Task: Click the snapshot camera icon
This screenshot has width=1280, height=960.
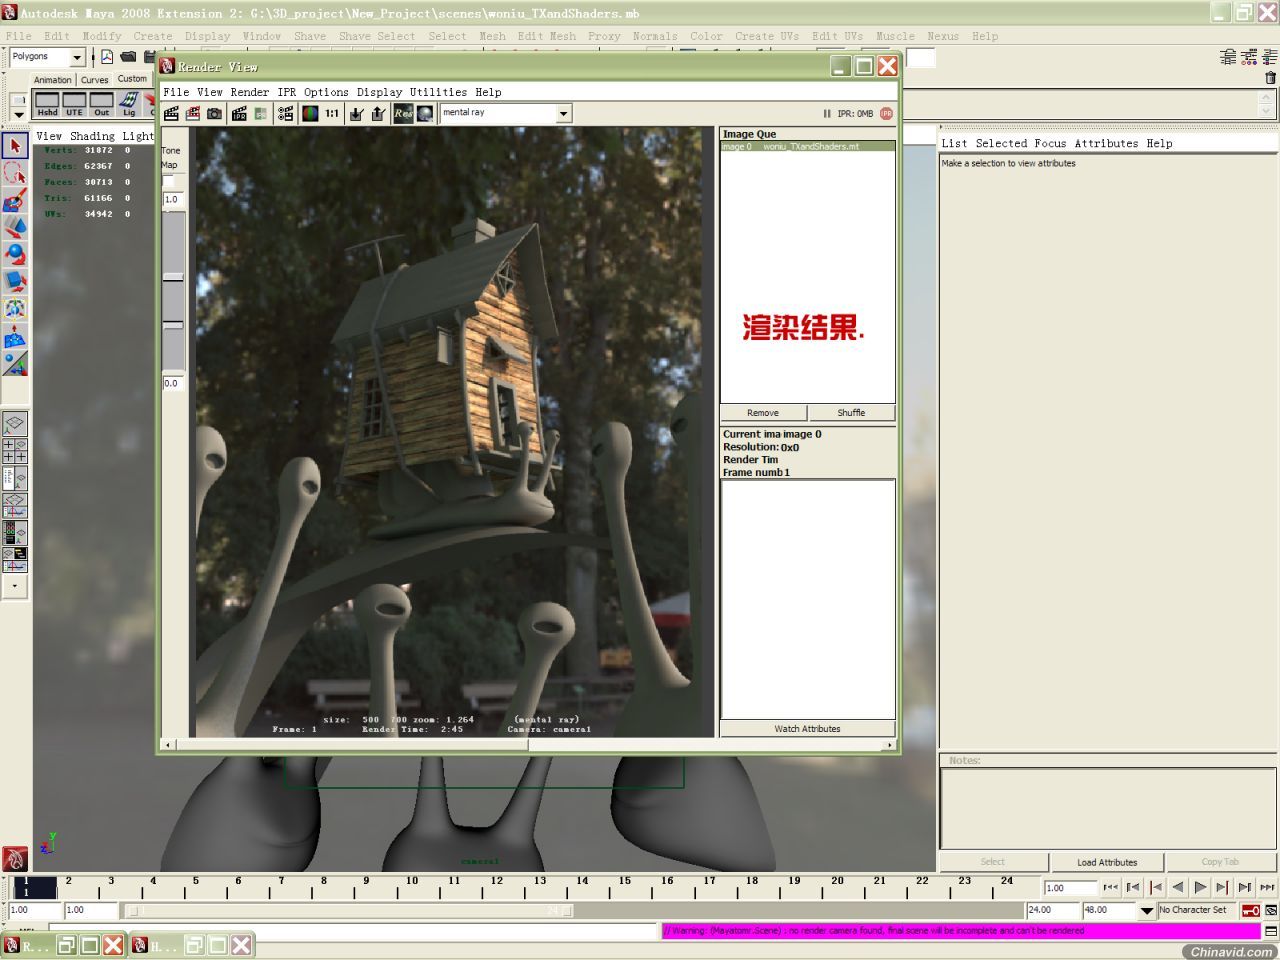Action: [215, 113]
